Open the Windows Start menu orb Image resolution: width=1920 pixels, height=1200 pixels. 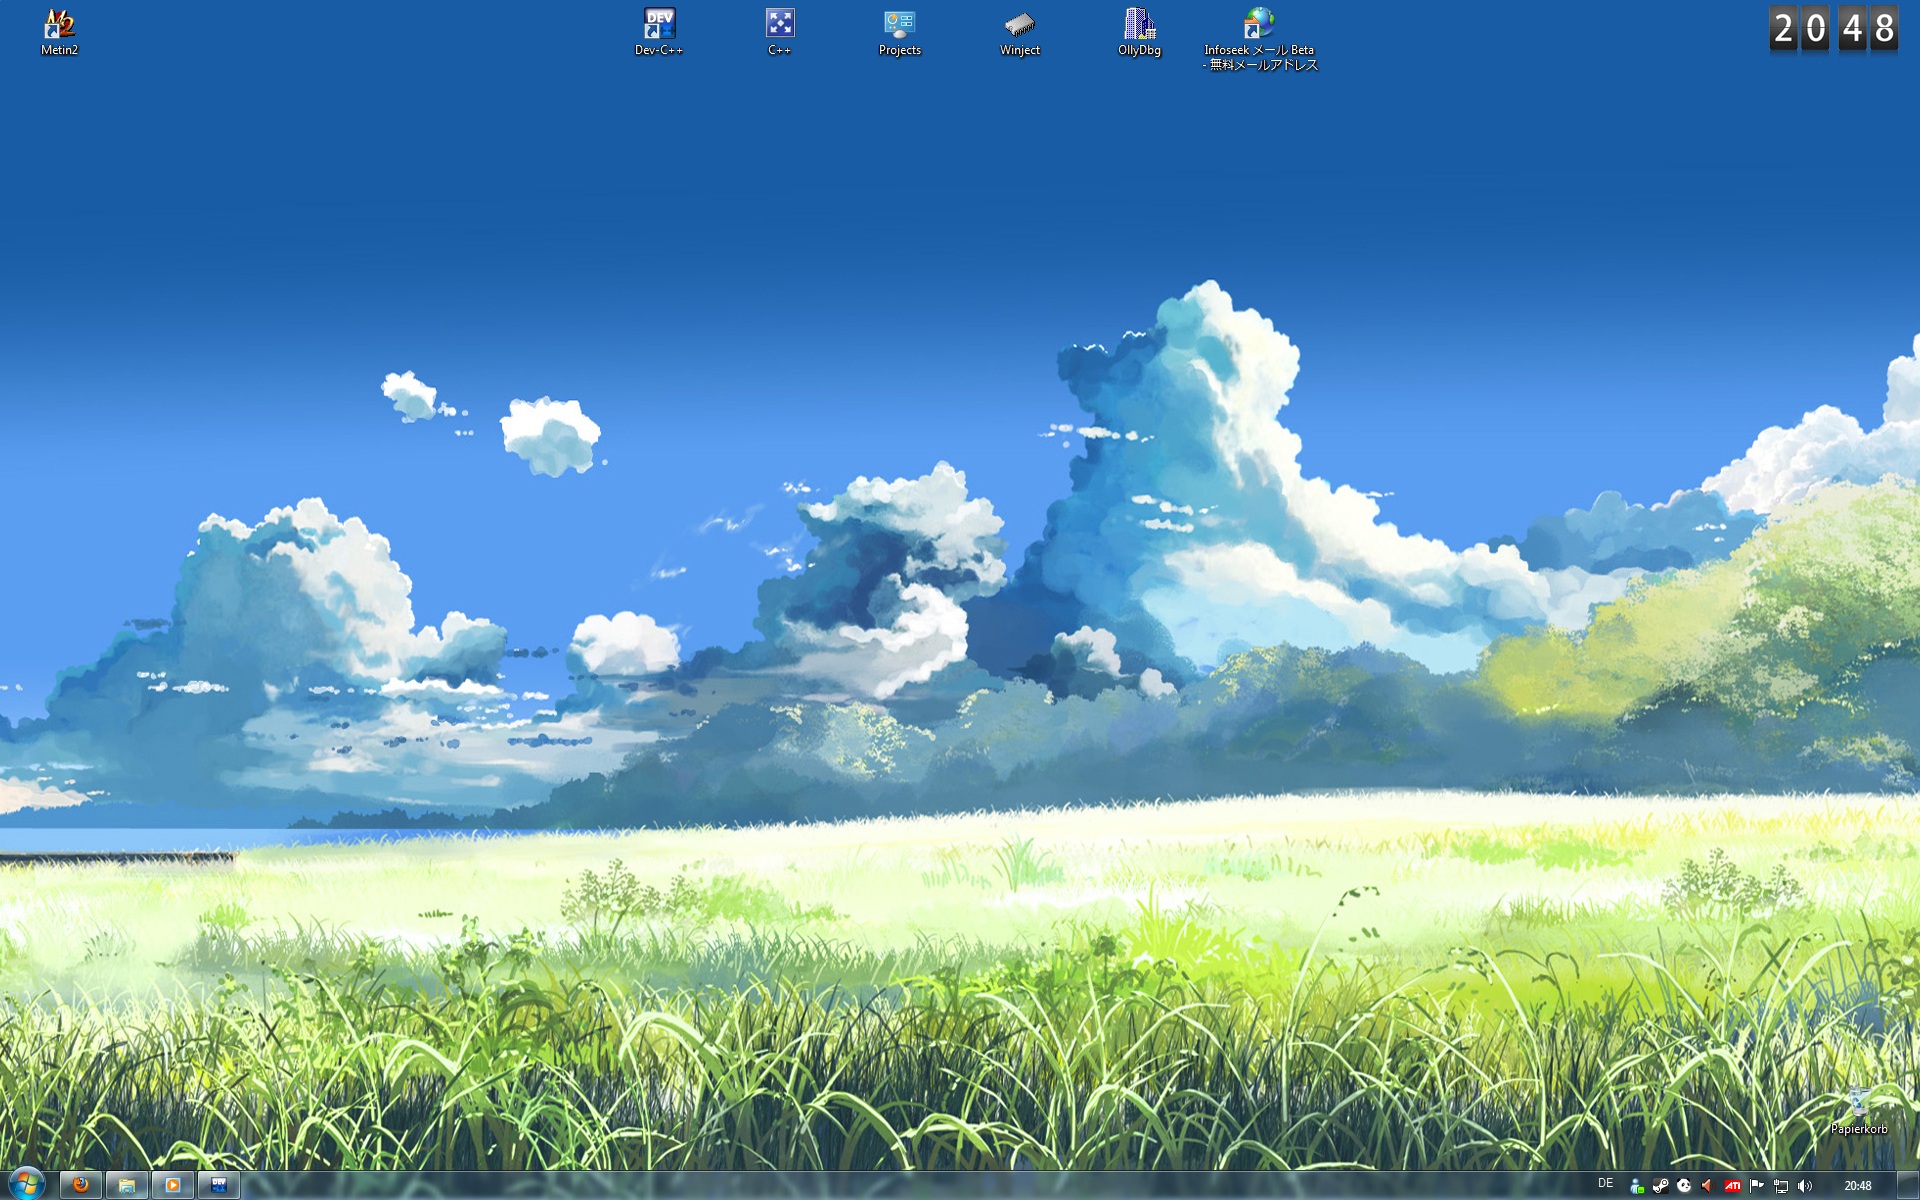coord(26,1184)
